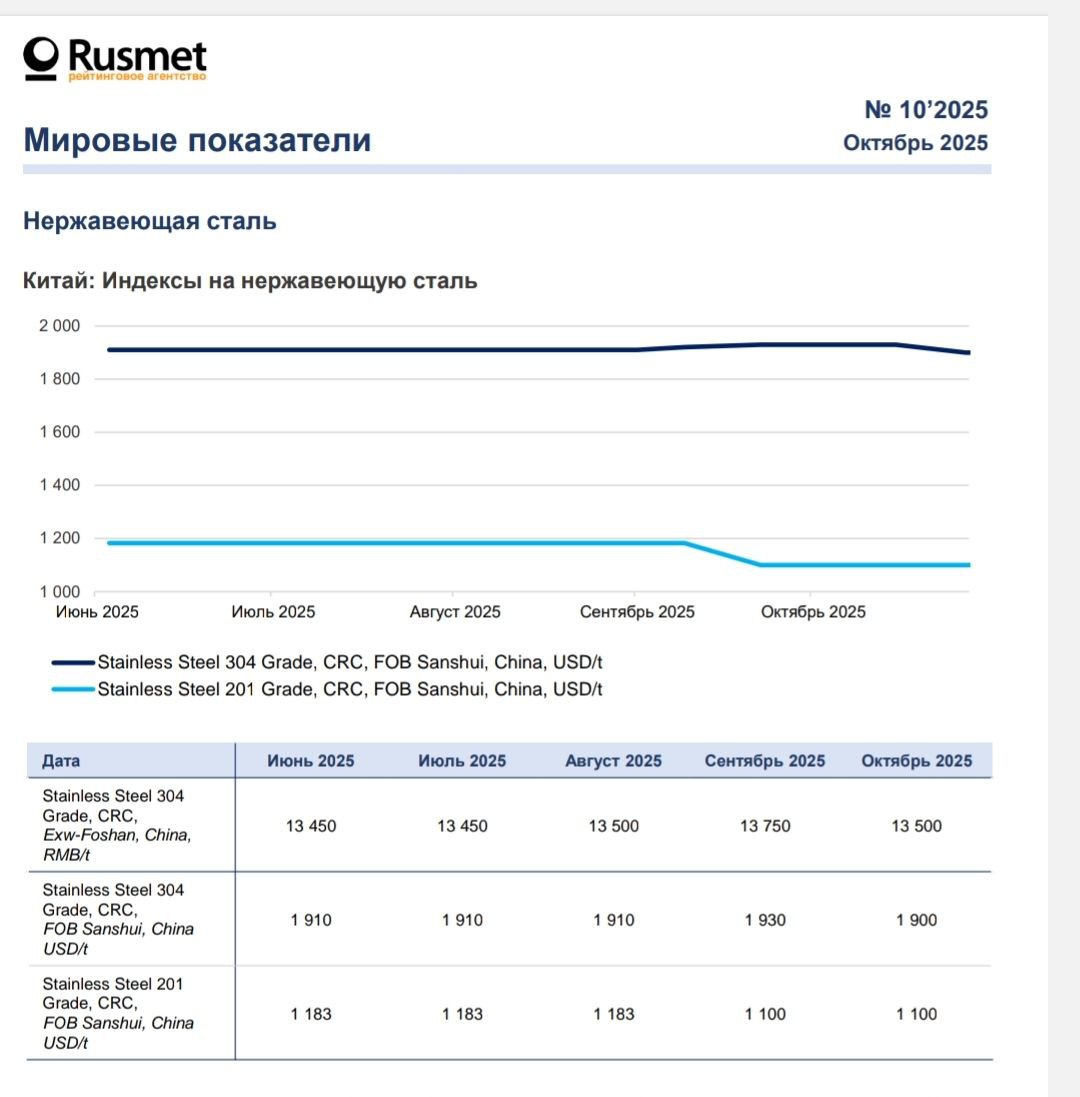Viewport: 1080px width, 1097px height.
Task: Click the "2 000" y-axis label
Action: point(59,326)
